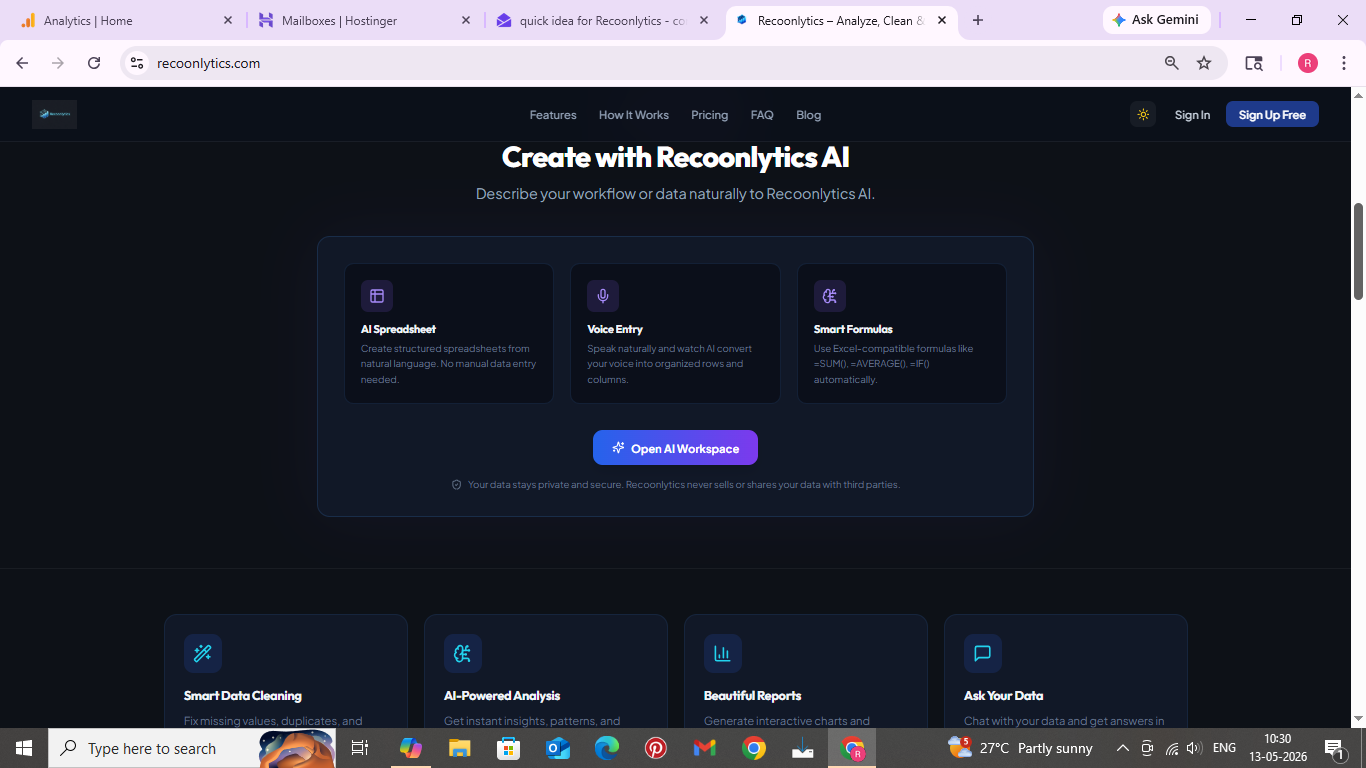
Task: Open Gmail from the taskbar
Action: (x=705, y=748)
